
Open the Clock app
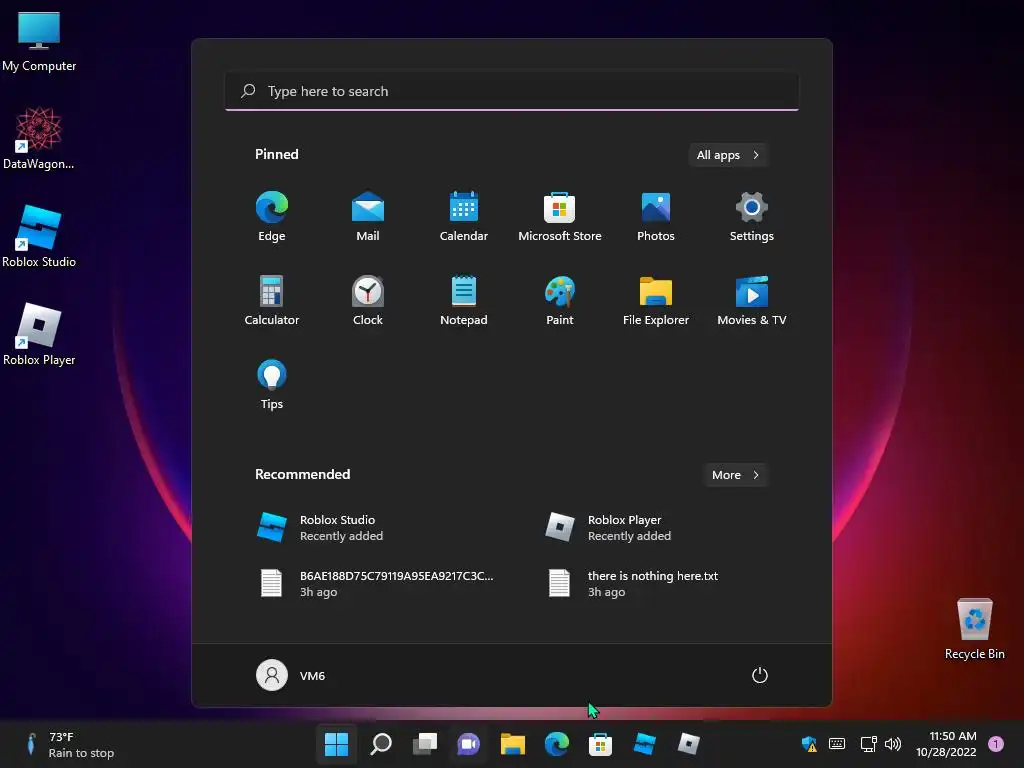click(x=368, y=300)
